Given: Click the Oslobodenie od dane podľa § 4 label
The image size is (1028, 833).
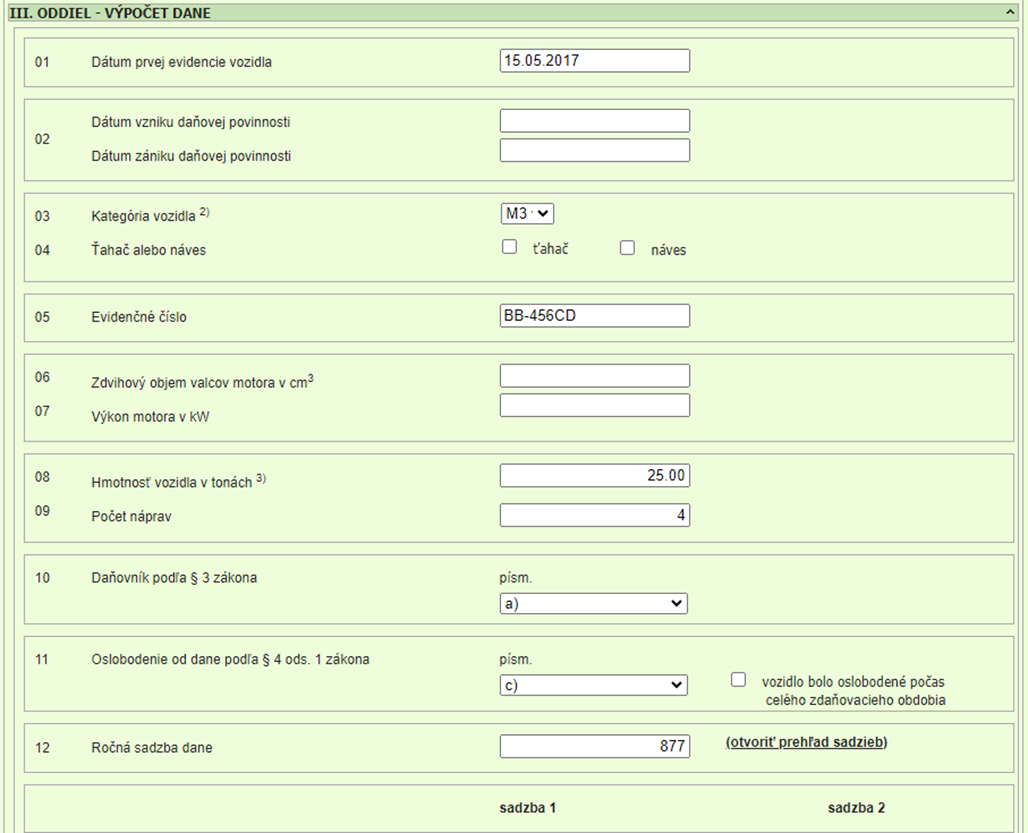Looking at the screenshot, I should 230,659.
